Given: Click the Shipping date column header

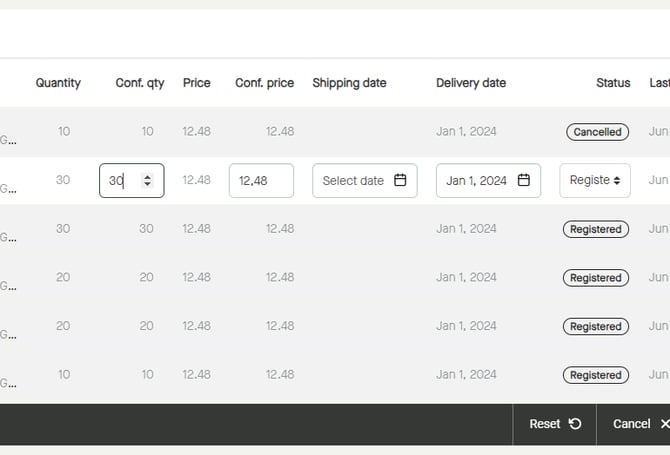Looking at the screenshot, I should [x=349, y=83].
